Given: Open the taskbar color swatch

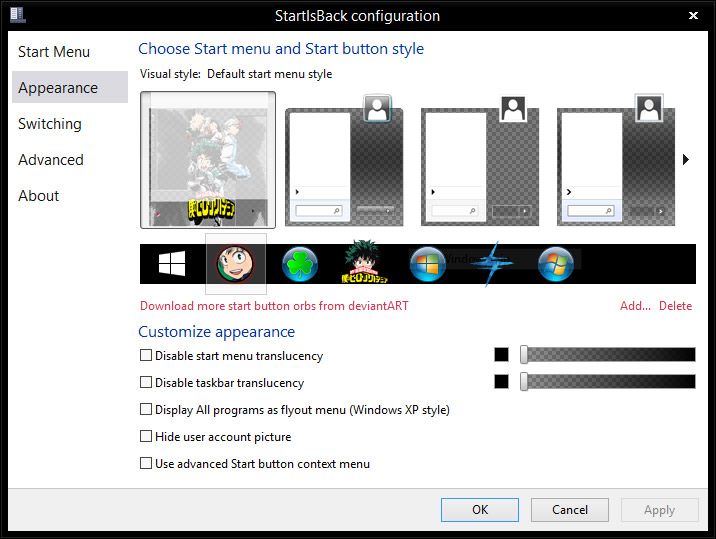Looking at the screenshot, I should pyautogui.click(x=501, y=381).
